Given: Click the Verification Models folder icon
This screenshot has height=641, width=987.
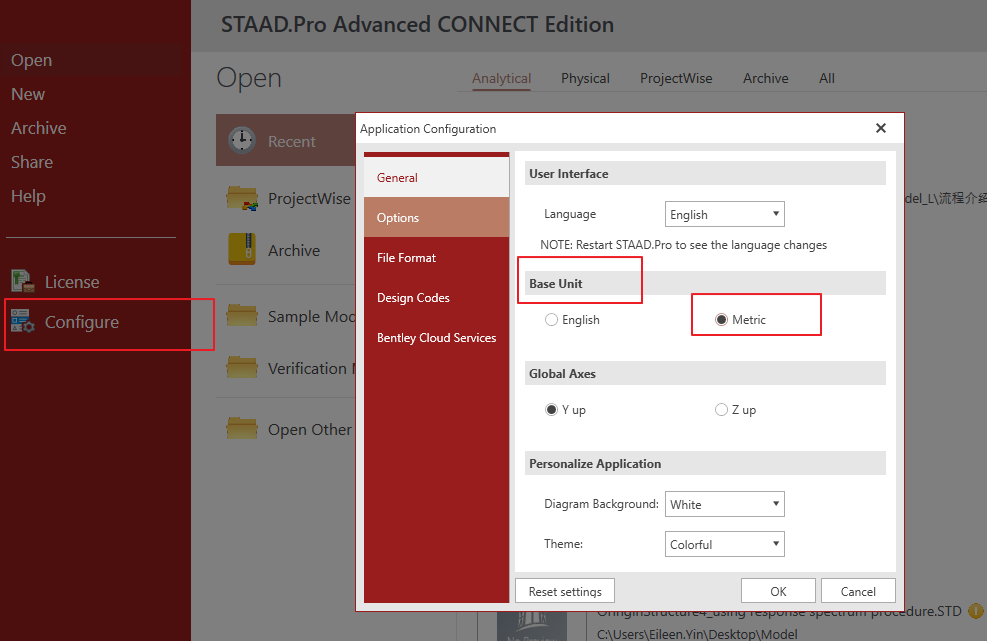Looking at the screenshot, I should click(x=242, y=367).
